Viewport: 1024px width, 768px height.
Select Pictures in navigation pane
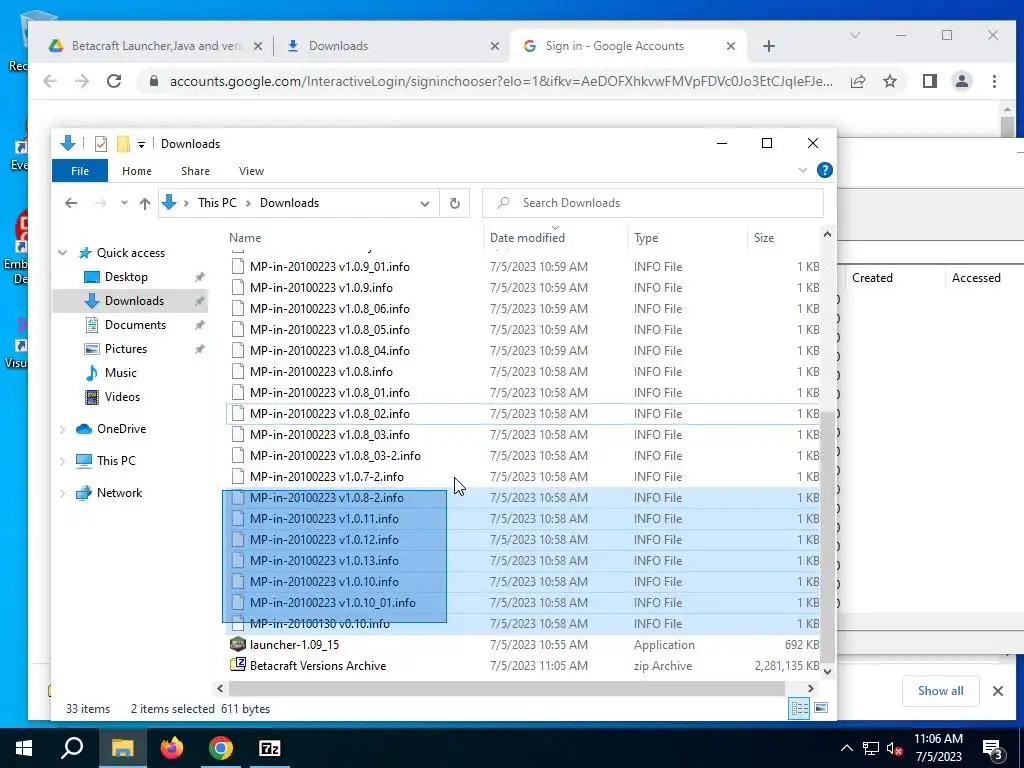pos(125,349)
